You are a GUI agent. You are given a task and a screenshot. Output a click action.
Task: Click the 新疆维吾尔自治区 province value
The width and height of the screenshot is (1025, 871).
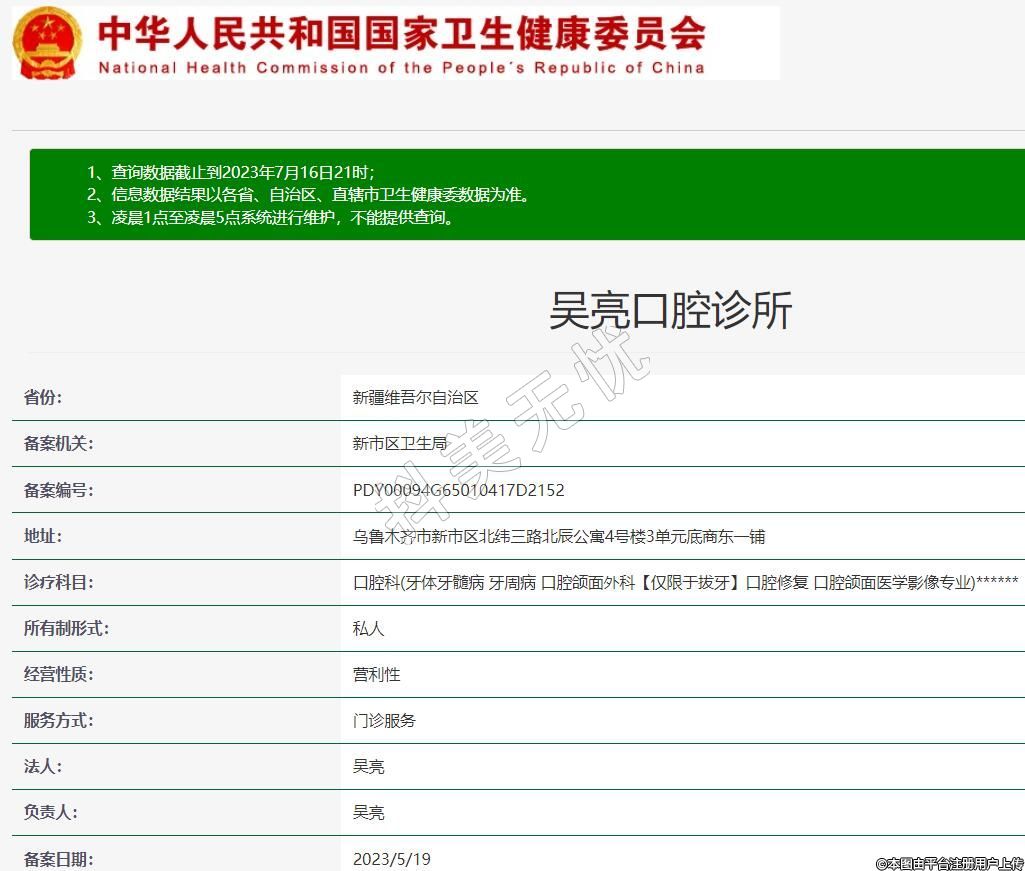point(415,397)
